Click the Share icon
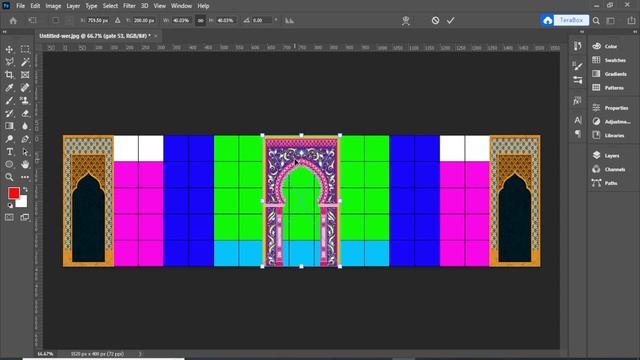This screenshot has height=360, width=640. click(x=631, y=20)
